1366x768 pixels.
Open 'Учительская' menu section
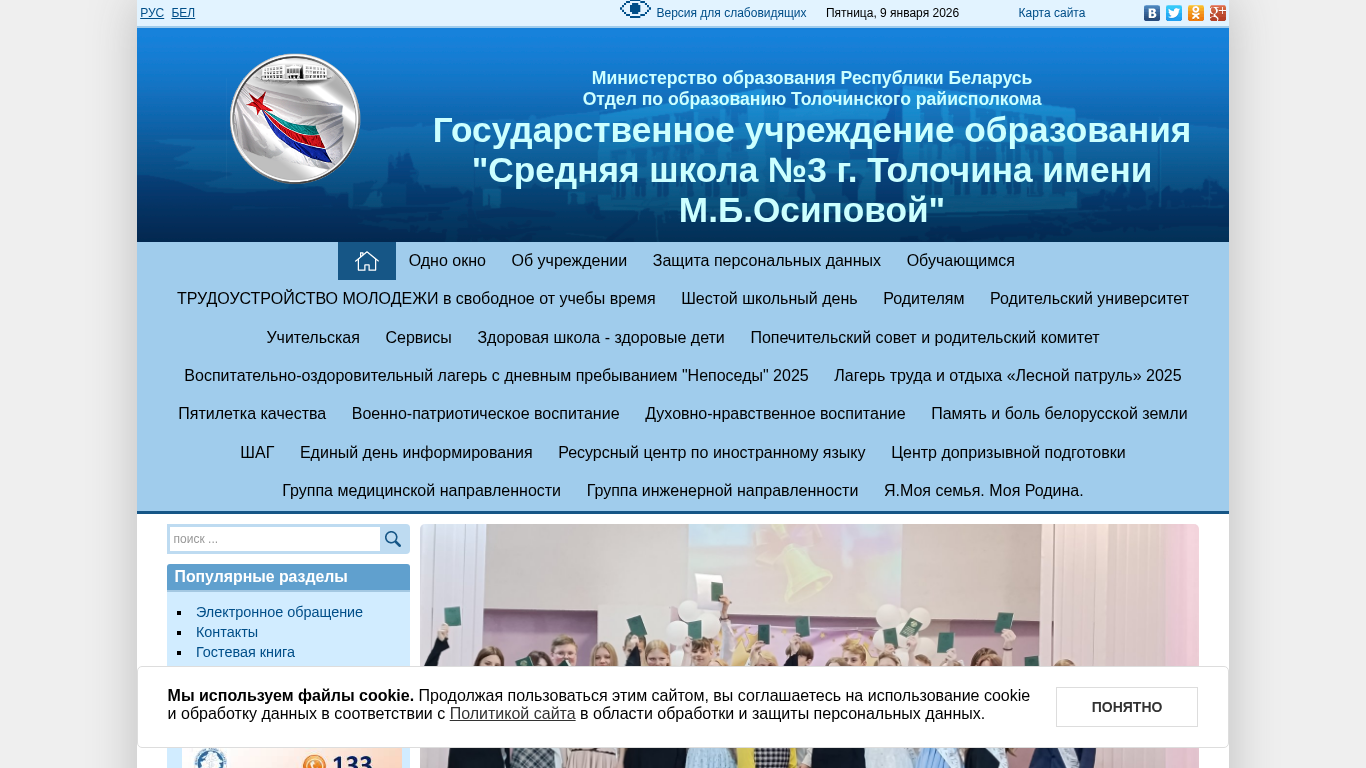click(313, 338)
